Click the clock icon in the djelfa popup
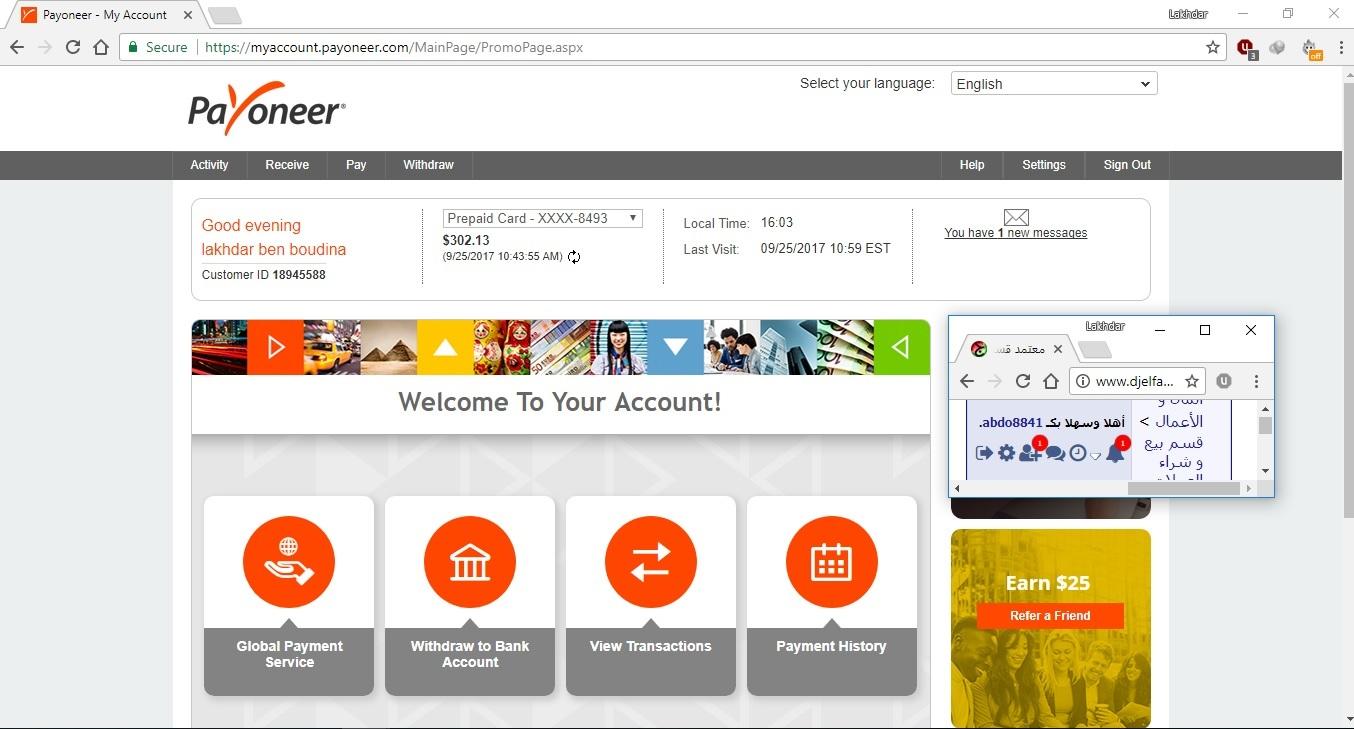The image size is (1354, 729). (1077, 453)
